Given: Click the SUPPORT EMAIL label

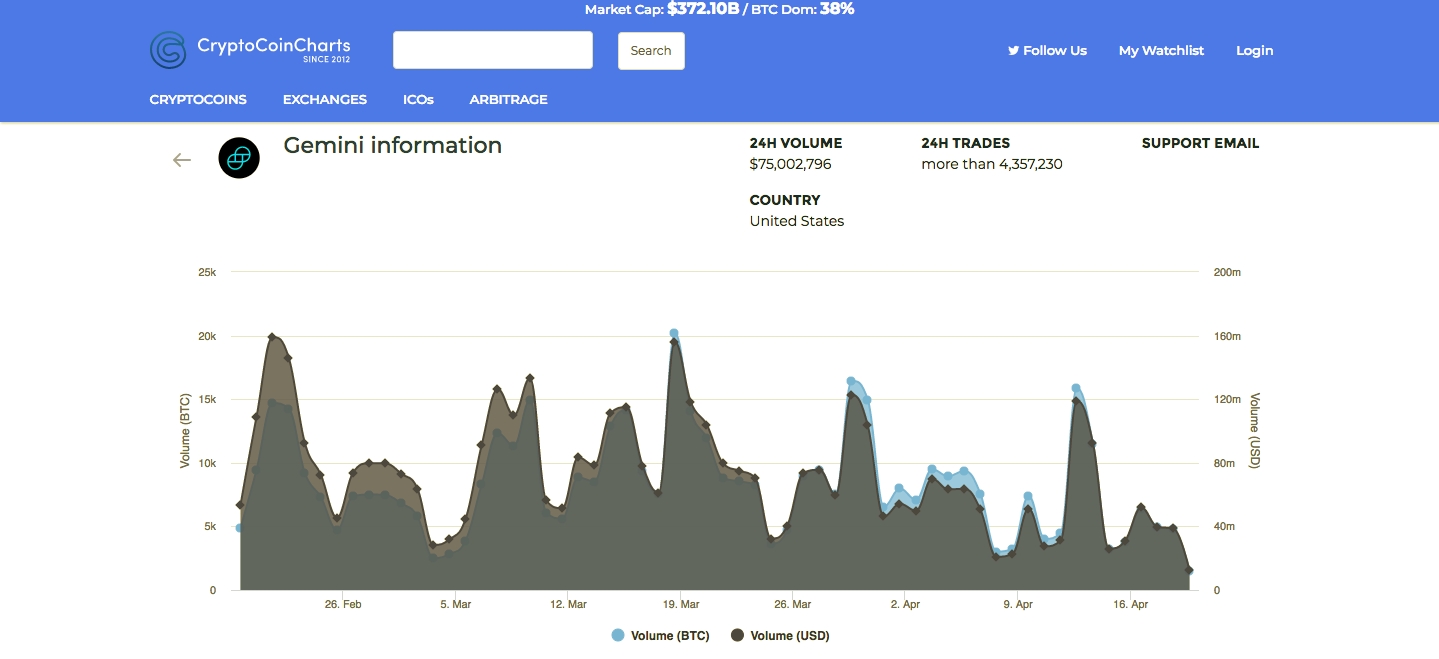Looking at the screenshot, I should click(x=1201, y=143).
